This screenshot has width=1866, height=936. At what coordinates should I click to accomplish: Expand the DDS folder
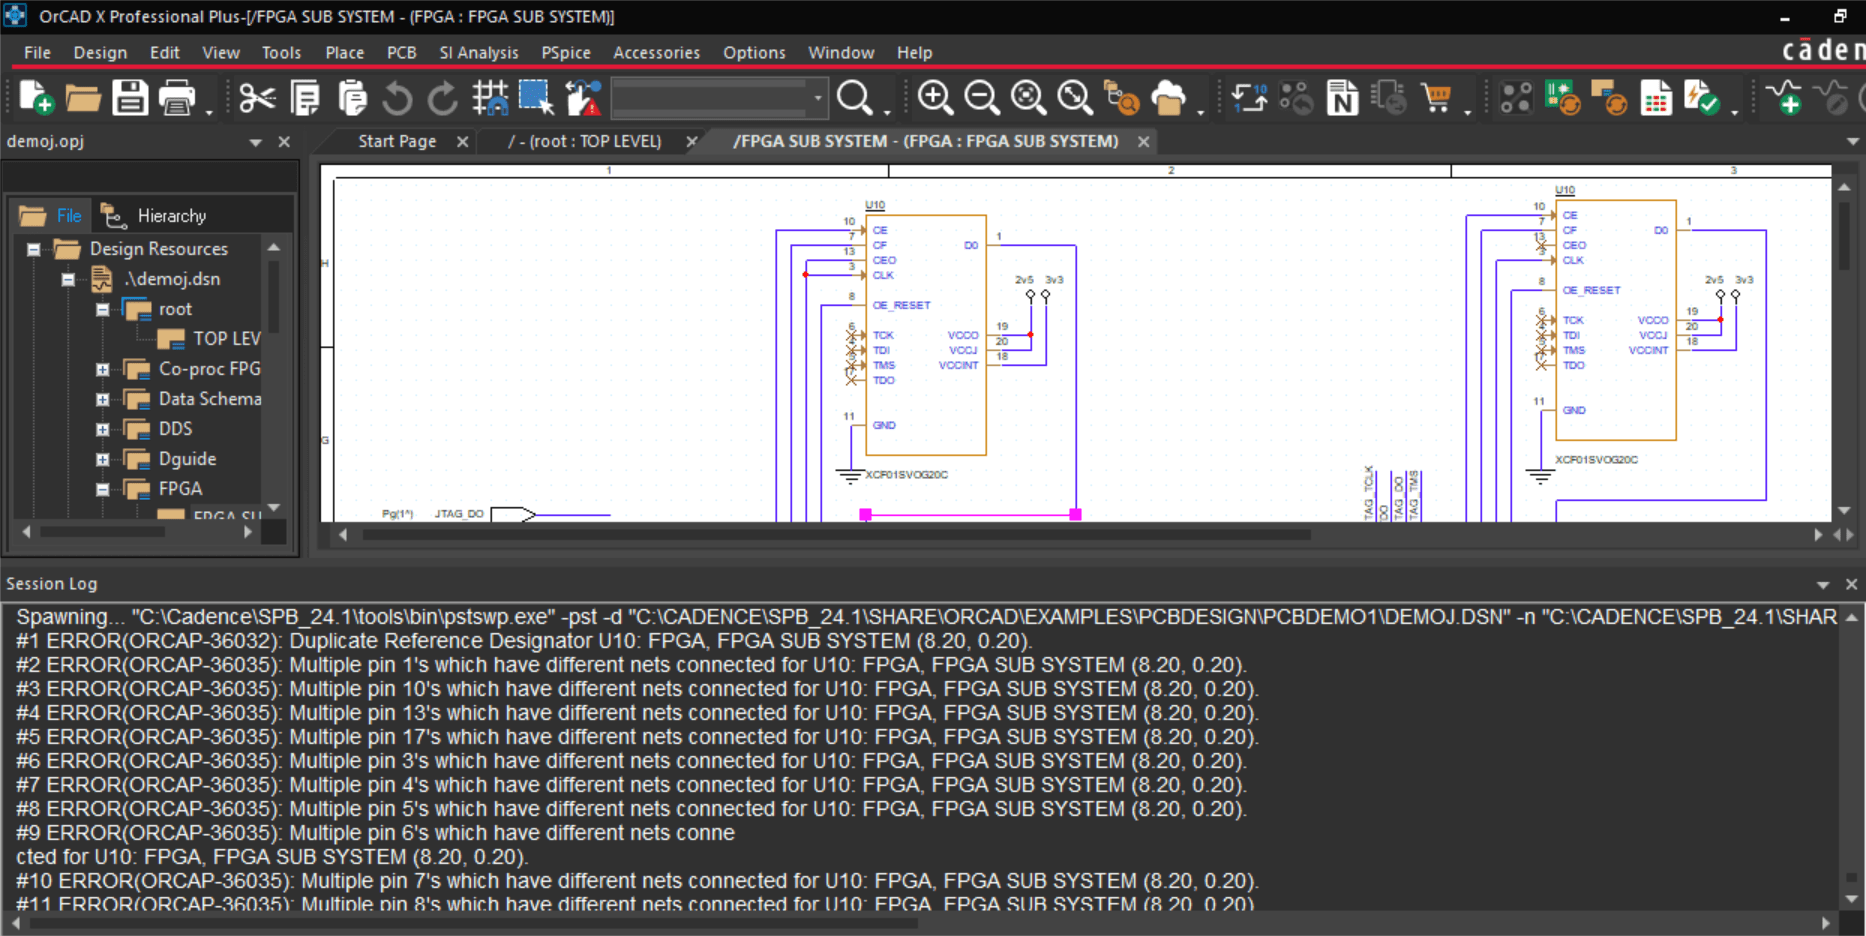[102, 429]
